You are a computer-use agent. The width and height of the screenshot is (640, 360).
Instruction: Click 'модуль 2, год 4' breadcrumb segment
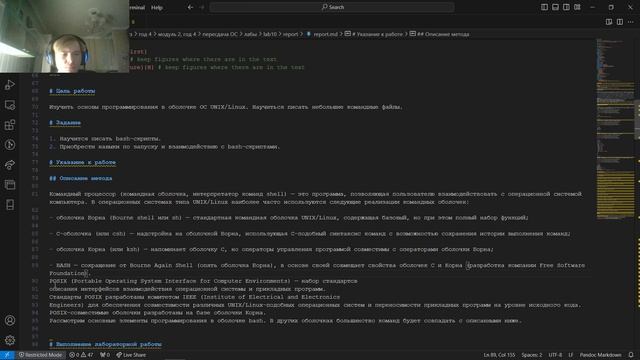point(176,34)
